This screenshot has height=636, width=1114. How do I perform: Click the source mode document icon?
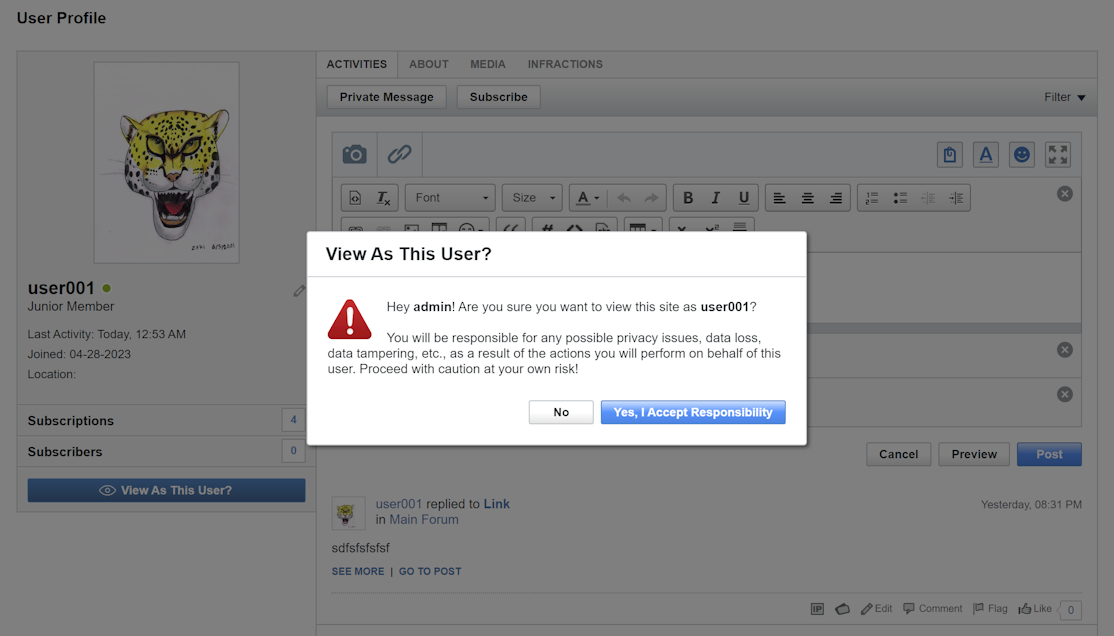[355, 198]
